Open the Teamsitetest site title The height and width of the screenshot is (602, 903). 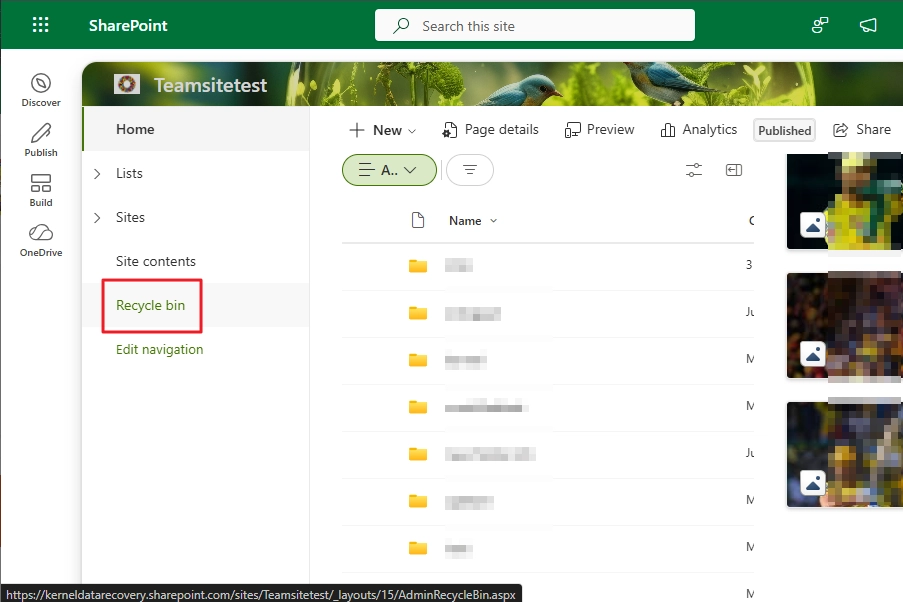click(x=210, y=85)
